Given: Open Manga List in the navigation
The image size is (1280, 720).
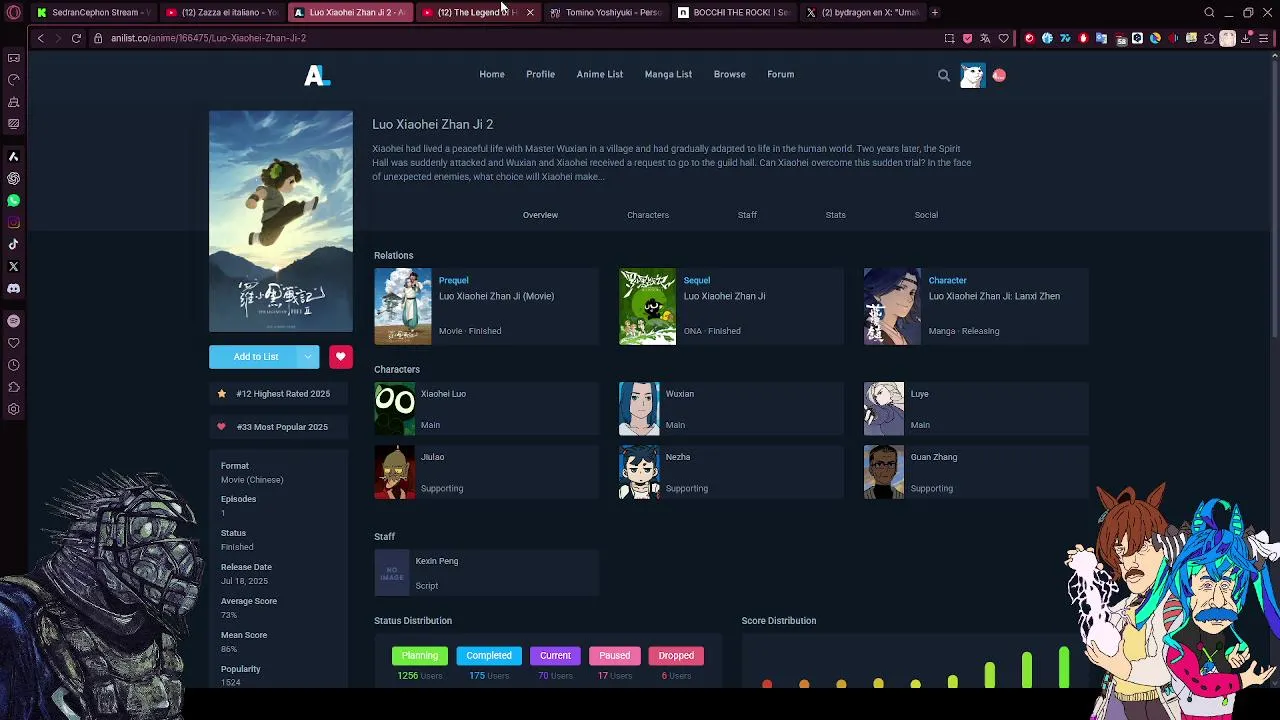Looking at the screenshot, I should pos(668,74).
